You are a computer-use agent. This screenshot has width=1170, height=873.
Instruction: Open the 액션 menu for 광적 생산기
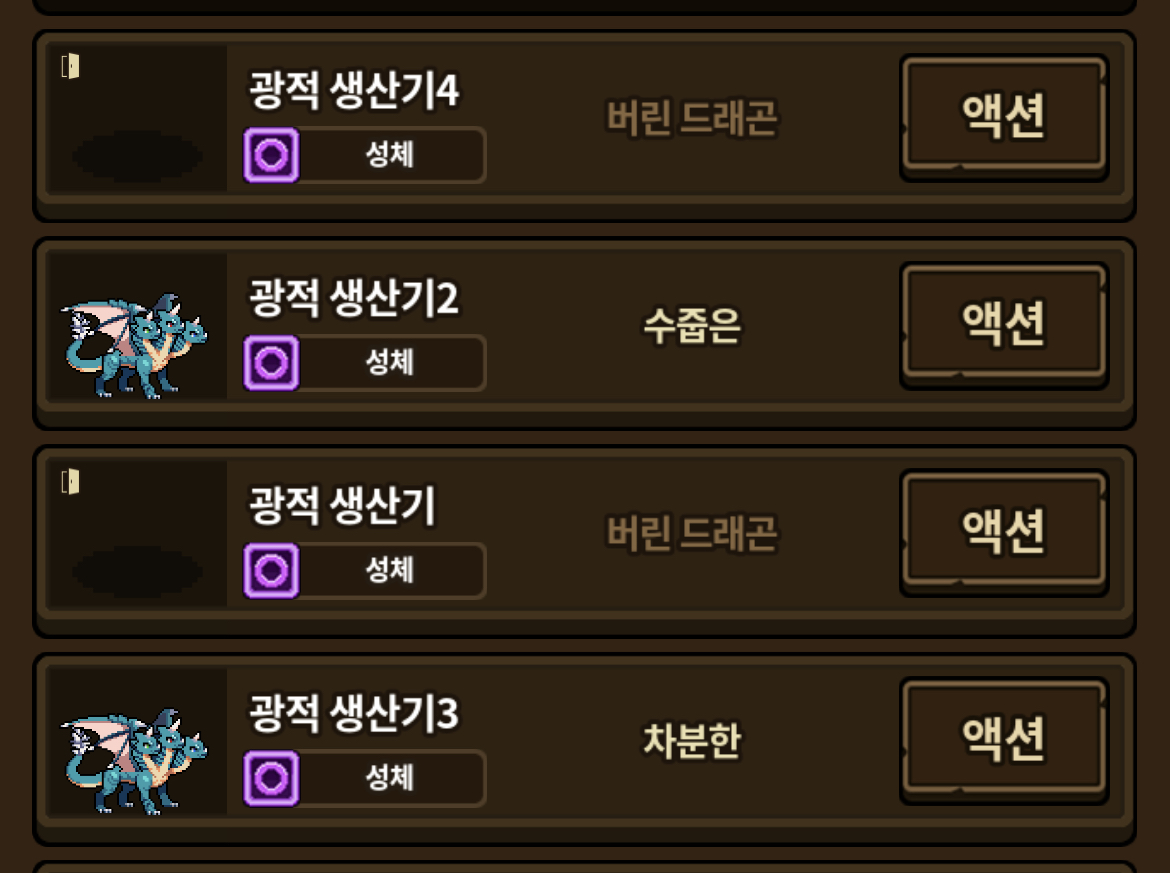pos(1004,532)
